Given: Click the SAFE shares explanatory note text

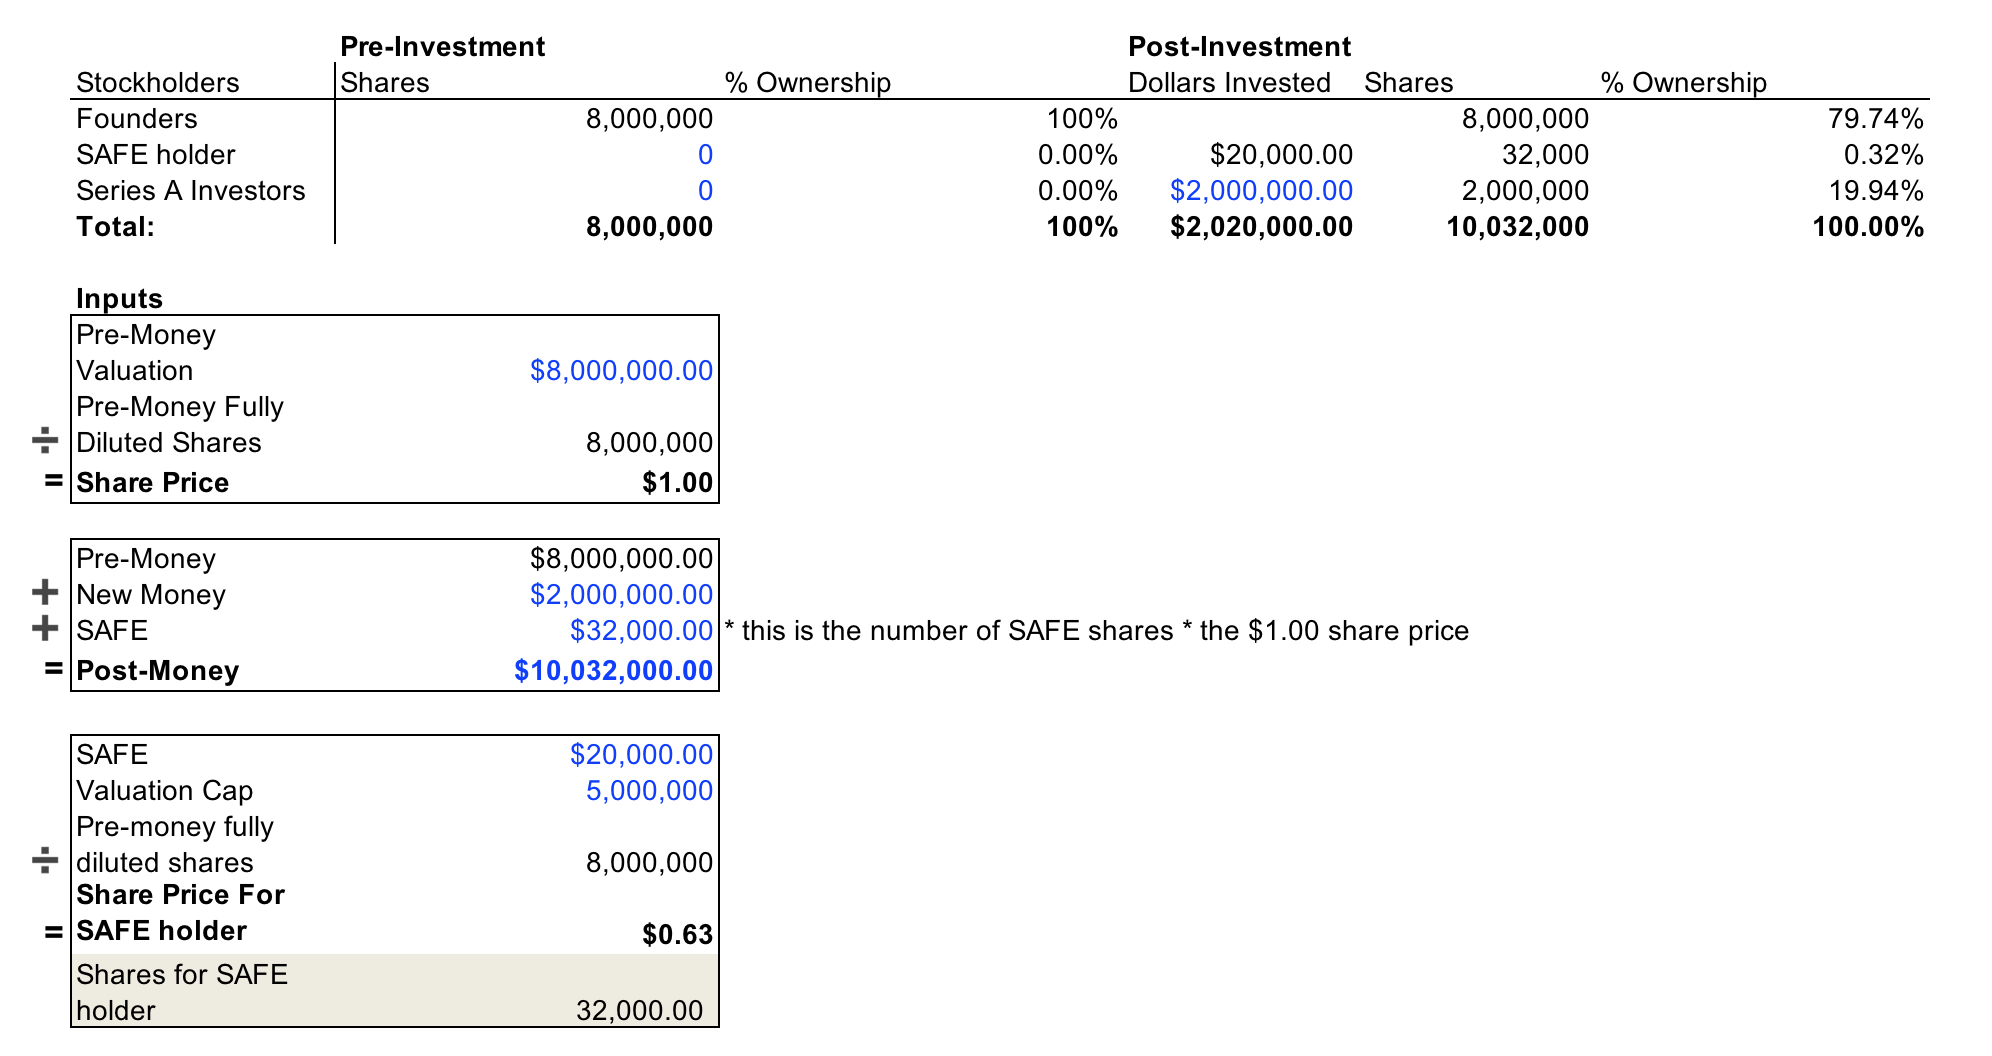Looking at the screenshot, I should click(x=1096, y=631).
